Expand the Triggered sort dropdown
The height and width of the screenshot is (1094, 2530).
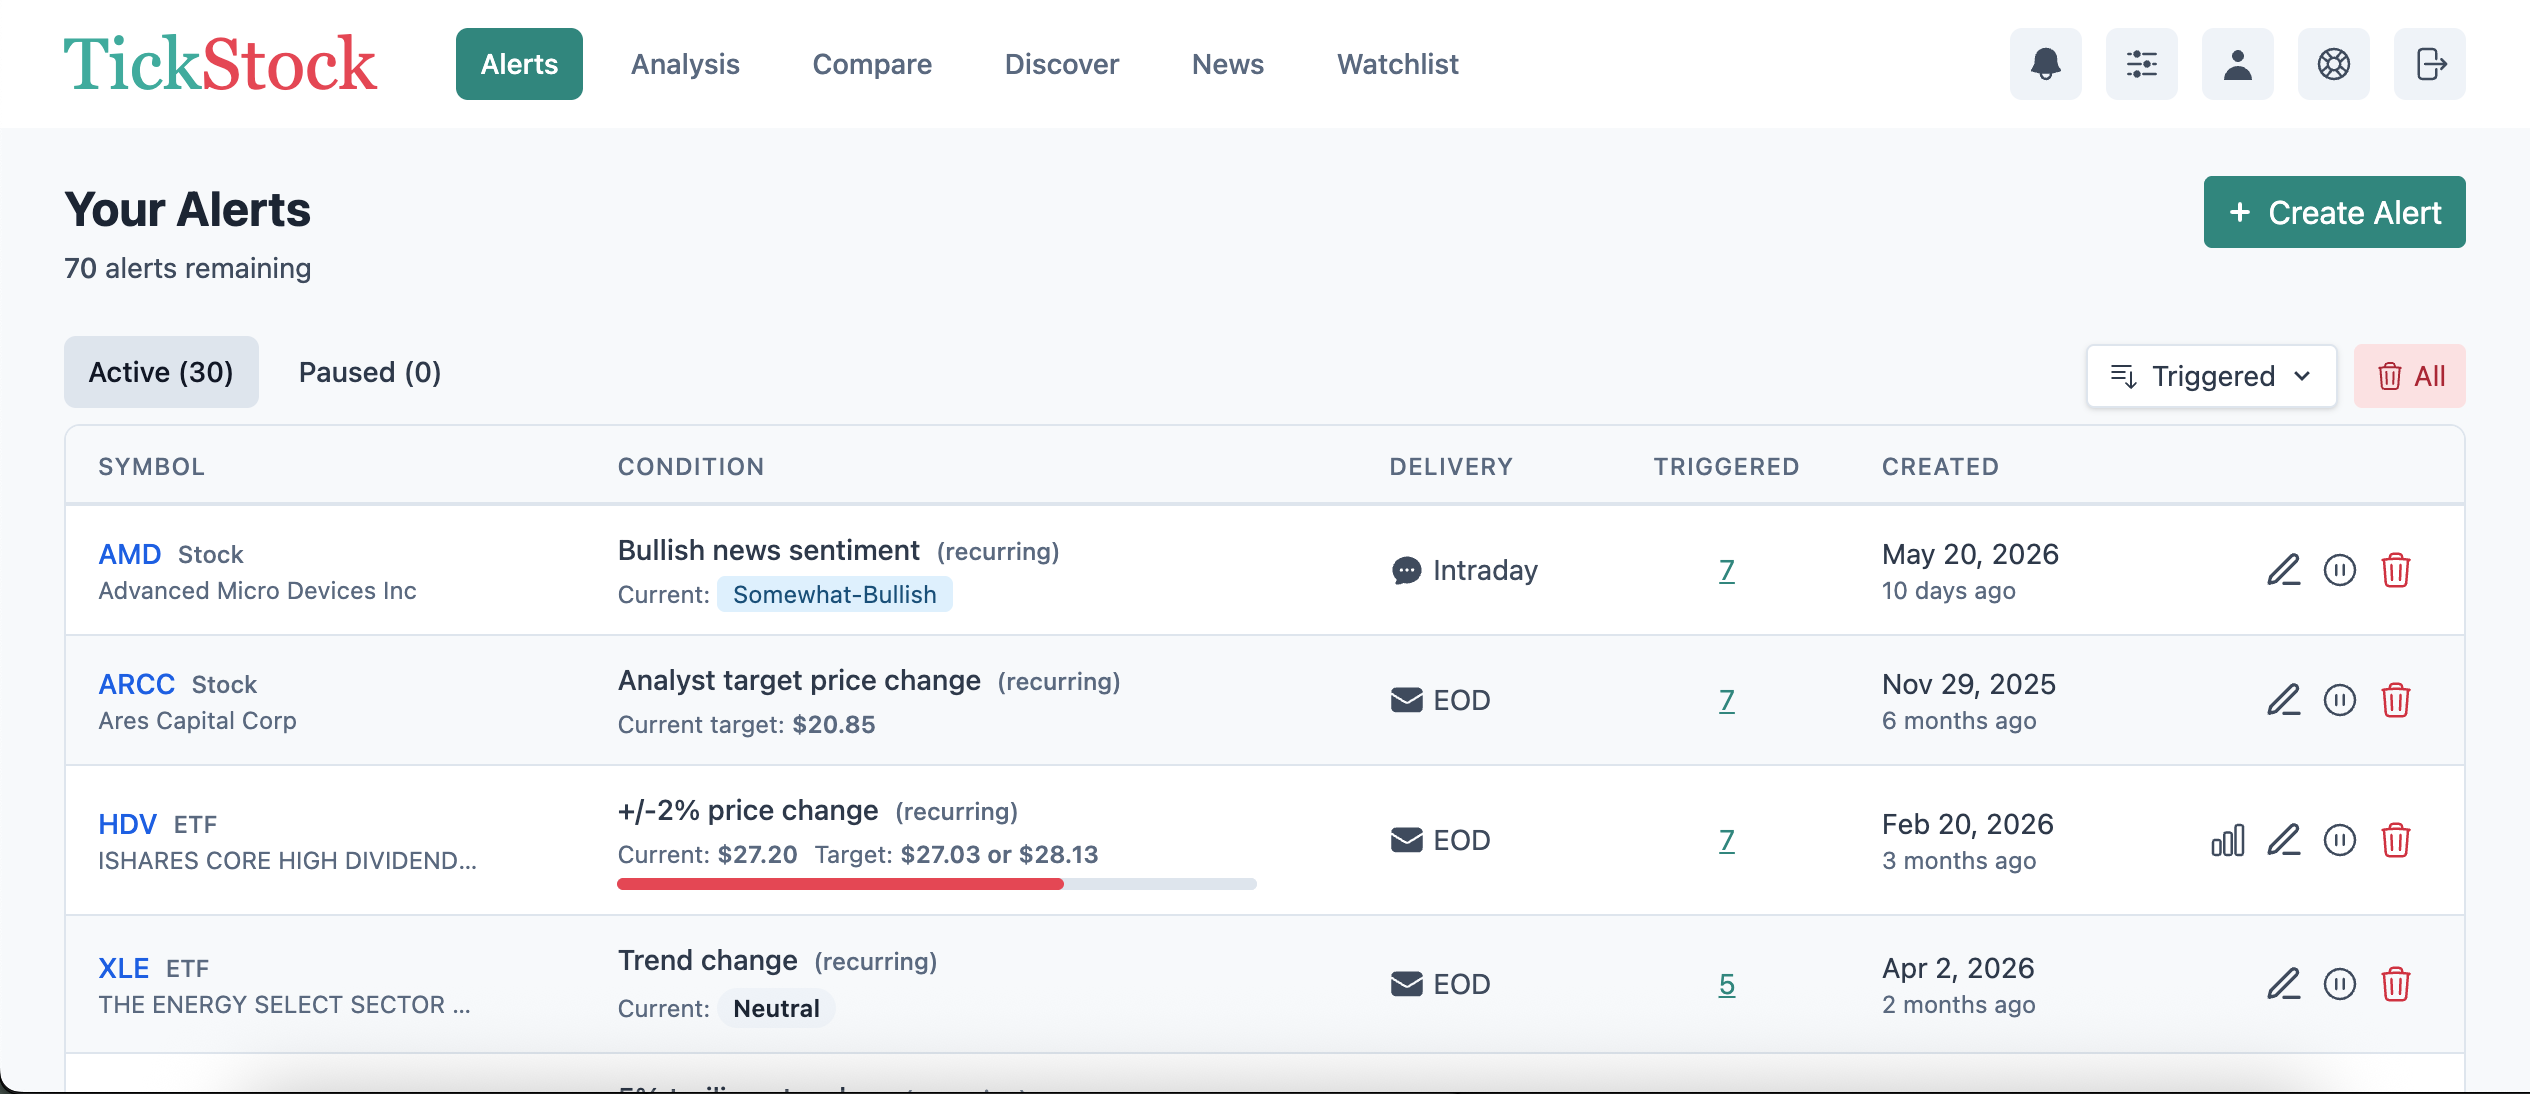(2211, 376)
